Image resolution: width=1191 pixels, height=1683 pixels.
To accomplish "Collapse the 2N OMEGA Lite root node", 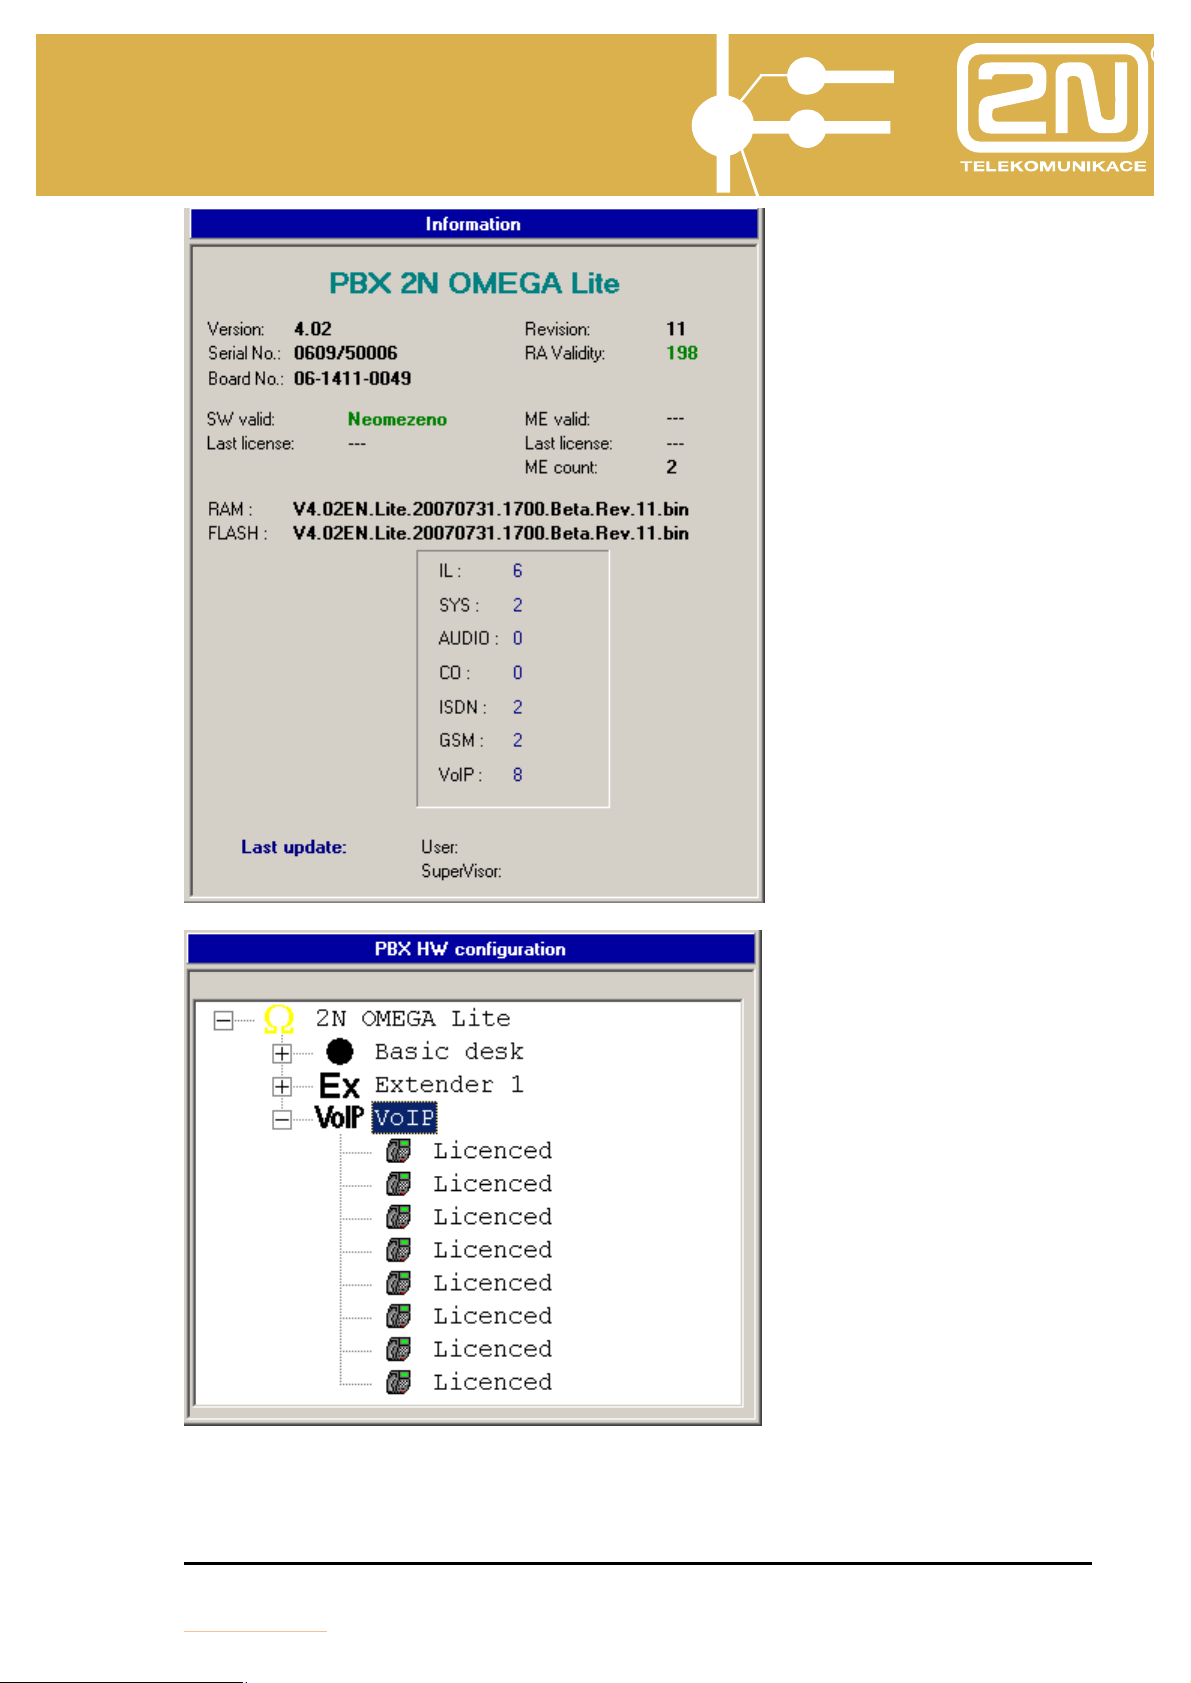I will (224, 1020).
